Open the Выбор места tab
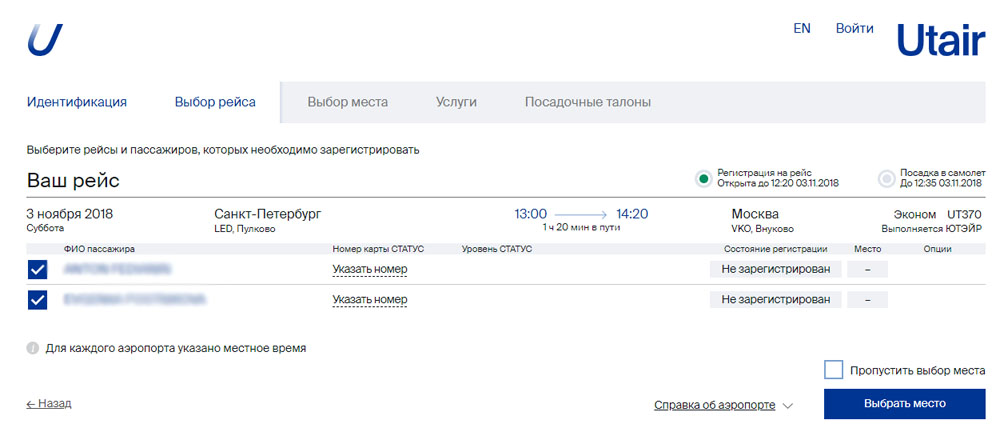Screen dimensions: 1000x432 (347, 102)
